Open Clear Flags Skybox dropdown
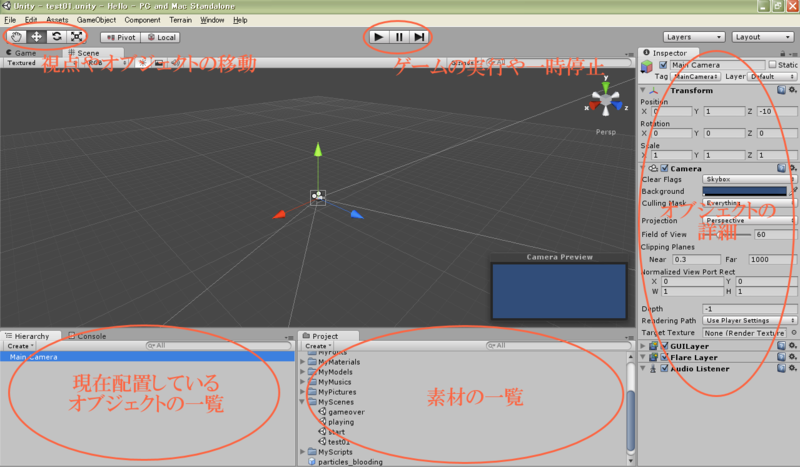Screen dimensions: 800x467 coord(749,179)
